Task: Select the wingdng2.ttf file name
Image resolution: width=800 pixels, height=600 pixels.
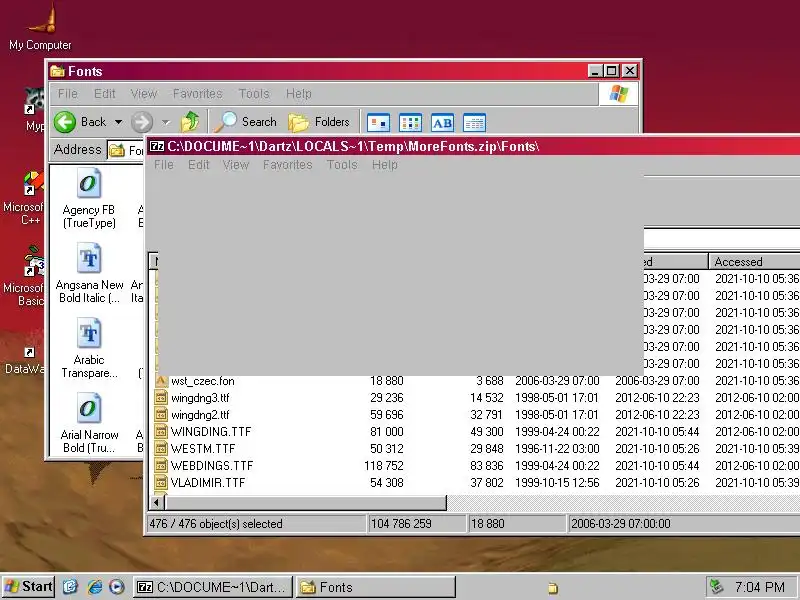Action: pos(200,415)
